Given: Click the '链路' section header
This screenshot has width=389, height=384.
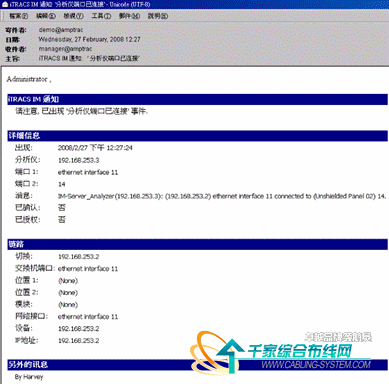Looking at the screenshot, I should coord(197,244).
